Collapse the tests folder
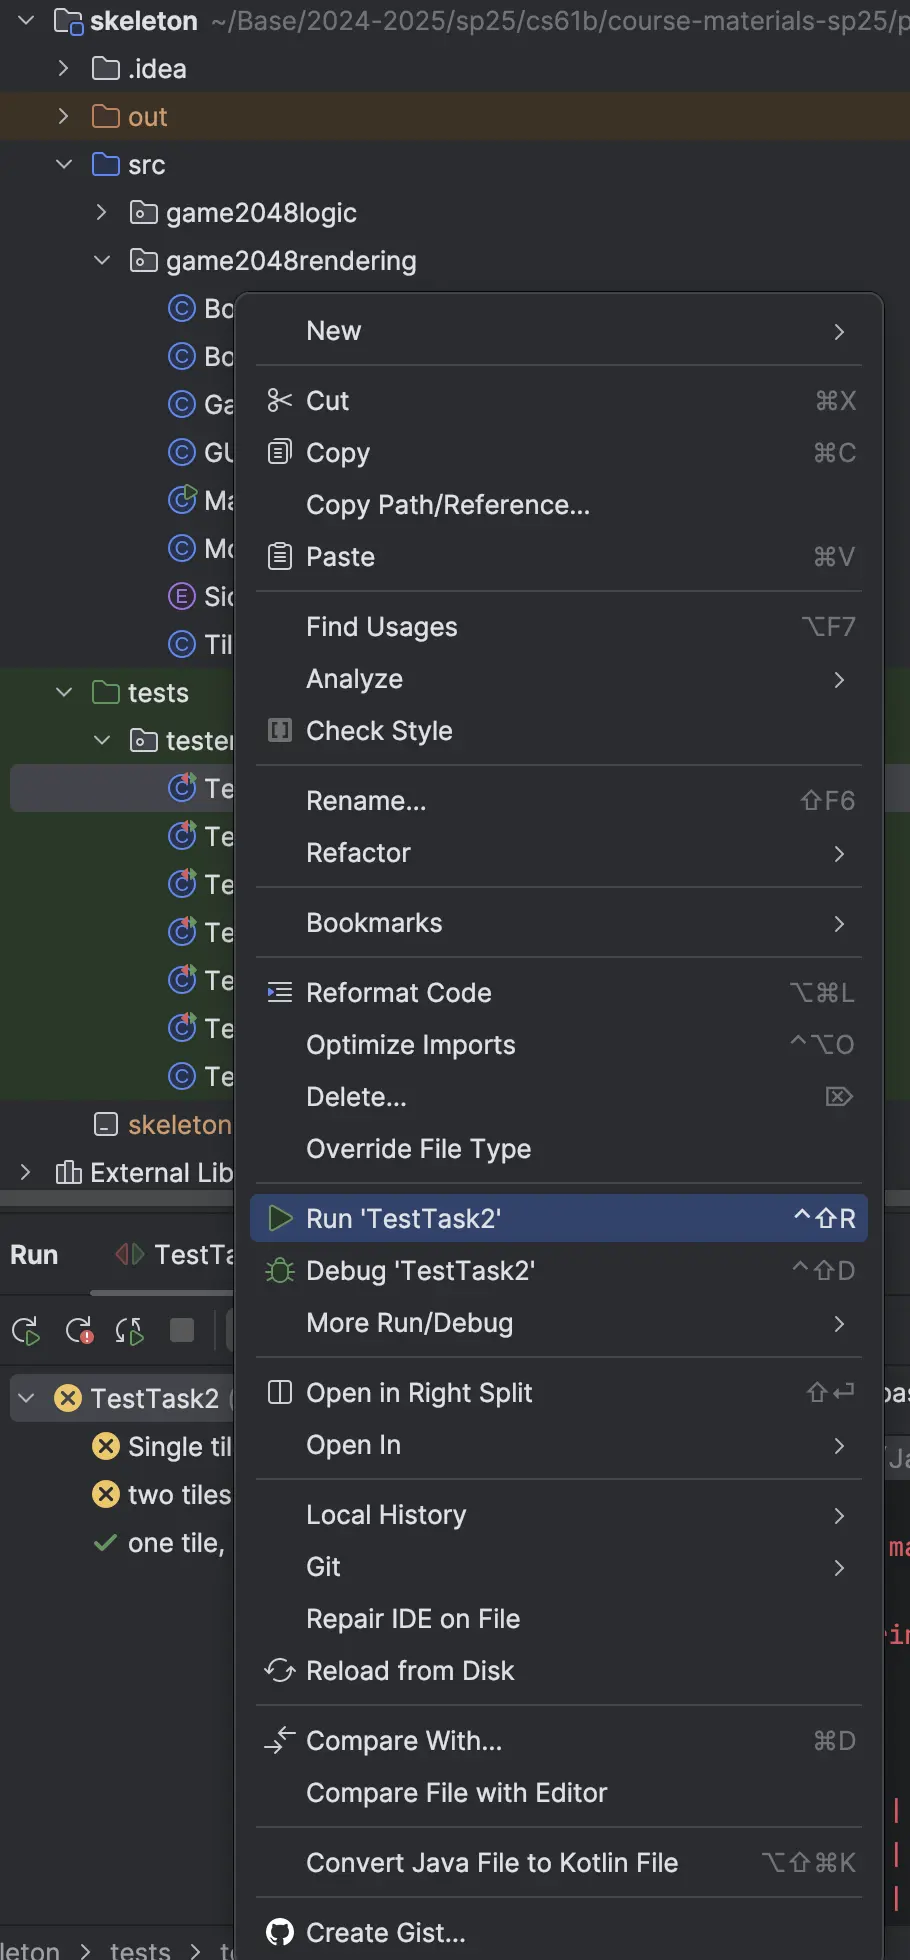Viewport: 910px width, 1960px height. coord(64,692)
